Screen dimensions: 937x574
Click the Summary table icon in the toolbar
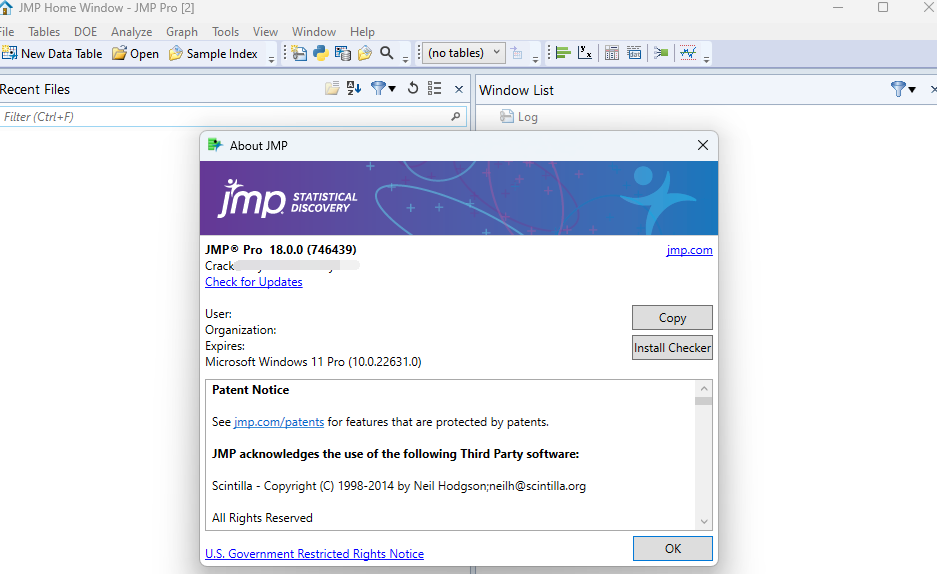pos(634,53)
